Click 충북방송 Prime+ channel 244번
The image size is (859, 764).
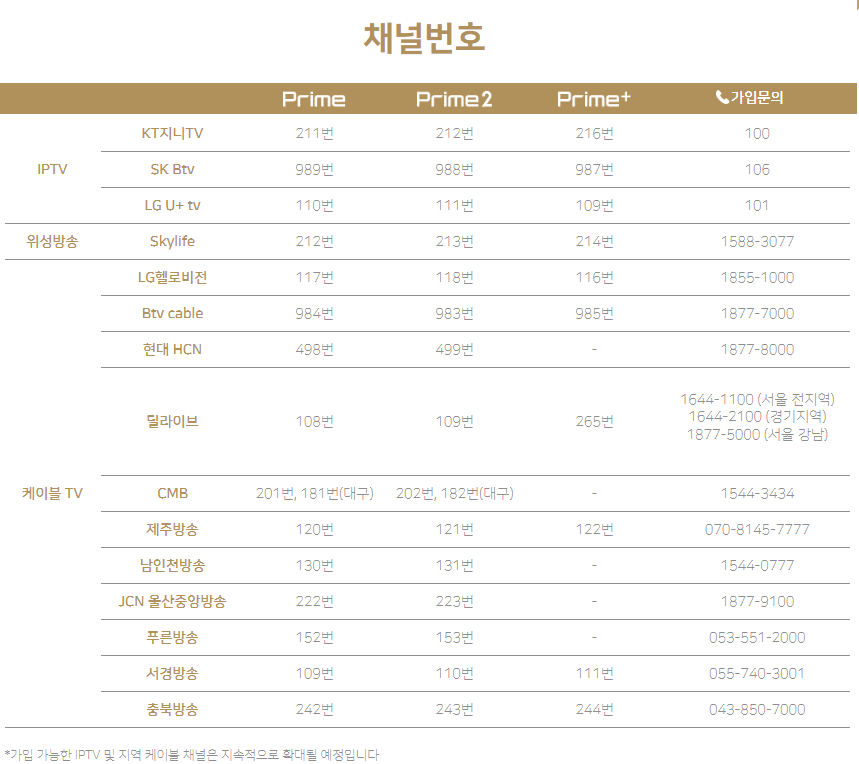(x=594, y=710)
